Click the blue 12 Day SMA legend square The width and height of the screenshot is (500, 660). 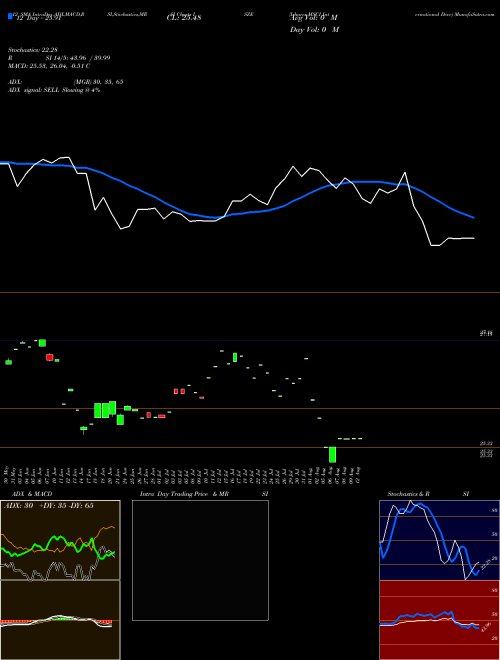(x=10, y=16)
